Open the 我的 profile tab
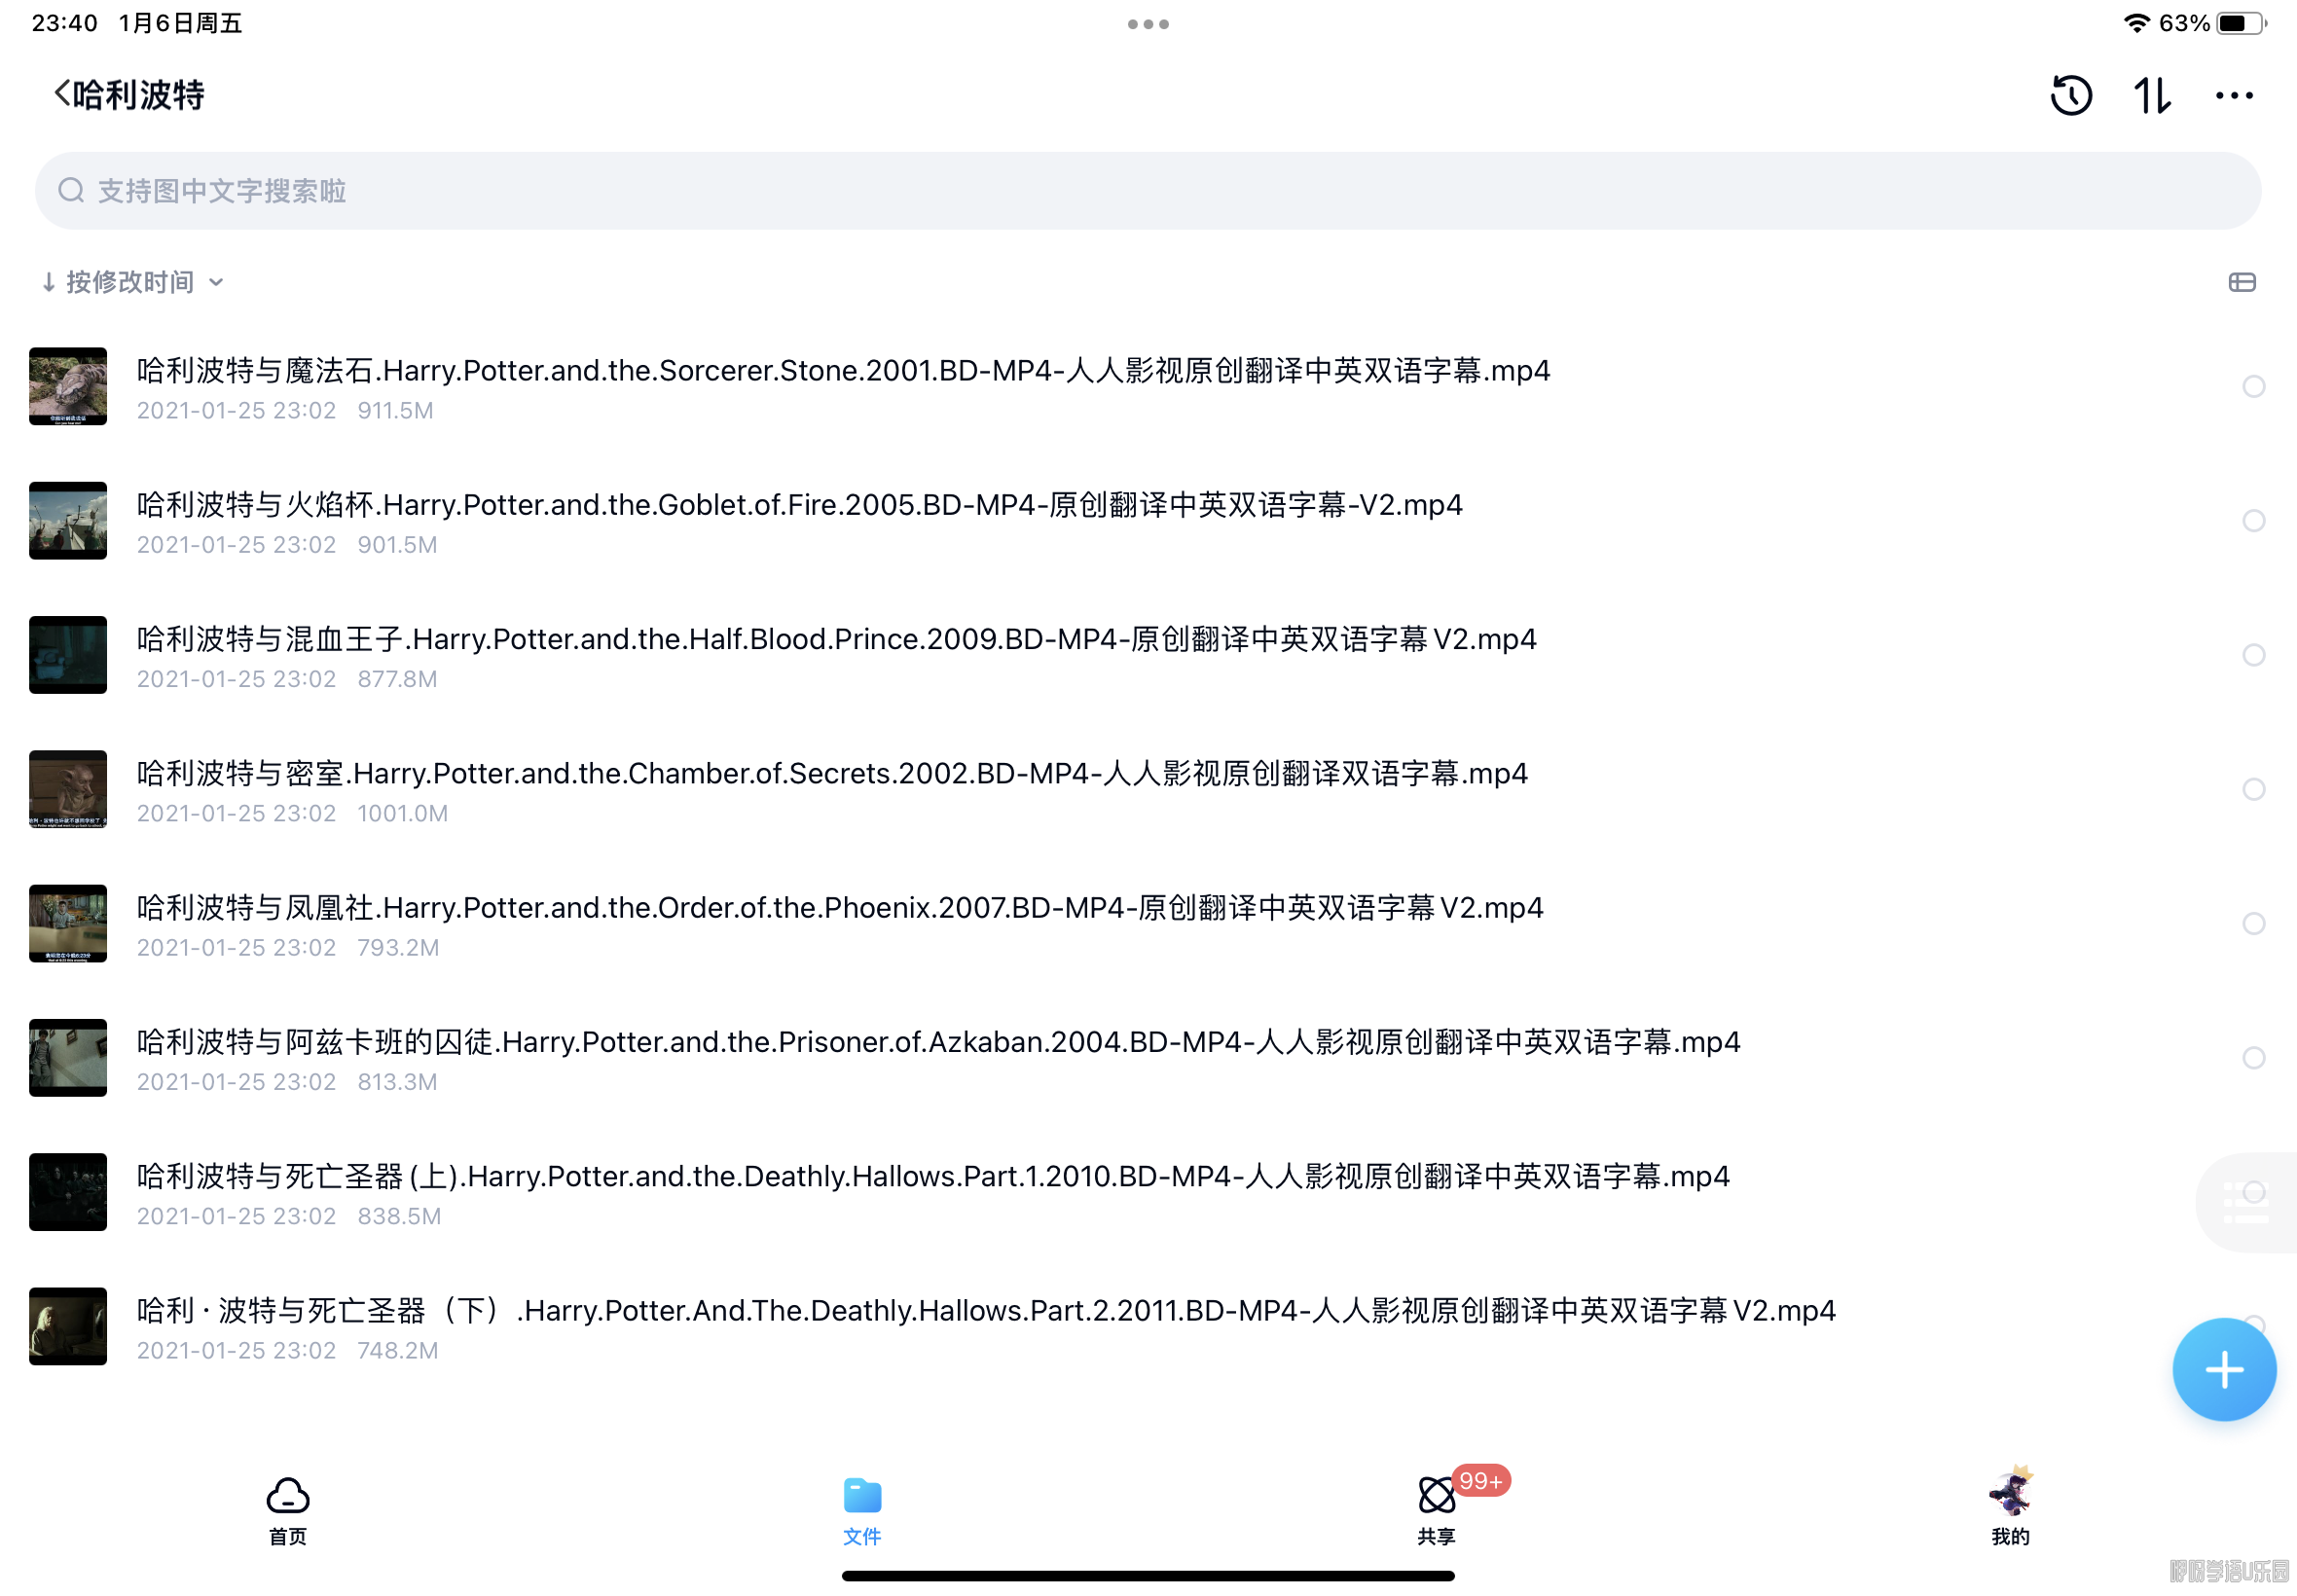Viewport: 2297px width, 1596px height. coord(2010,1507)
